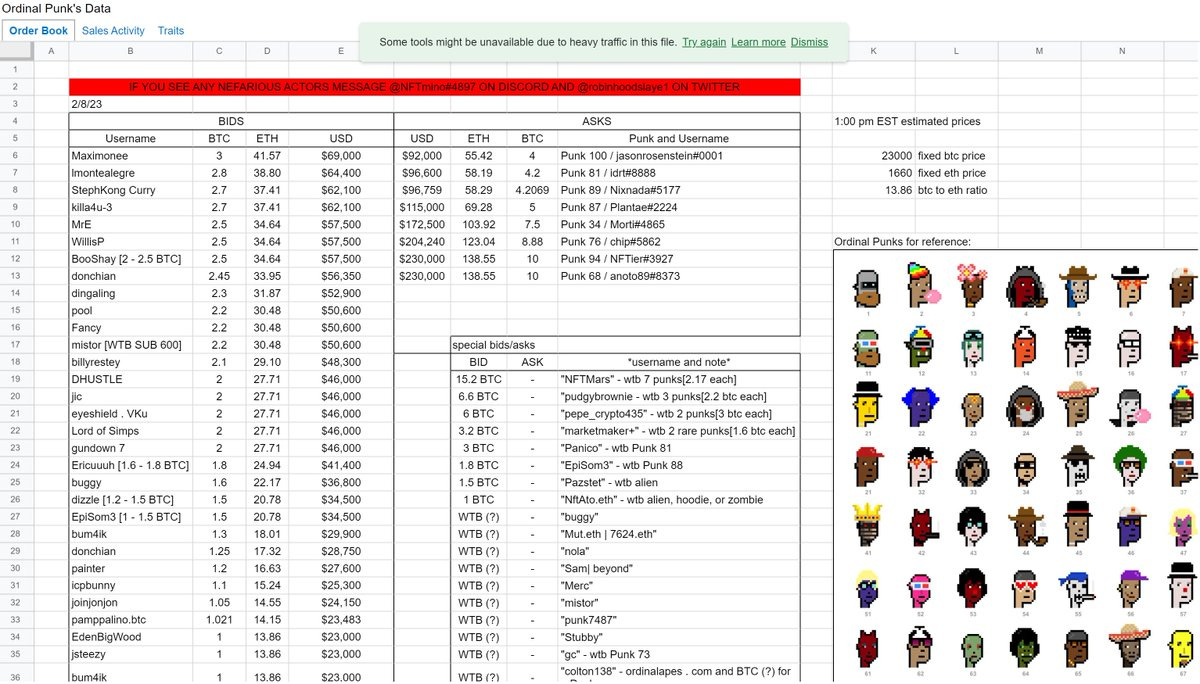Click the 13.86 btc to eth ratio value
1200x684 pixels.
click(x=874, y=190)
